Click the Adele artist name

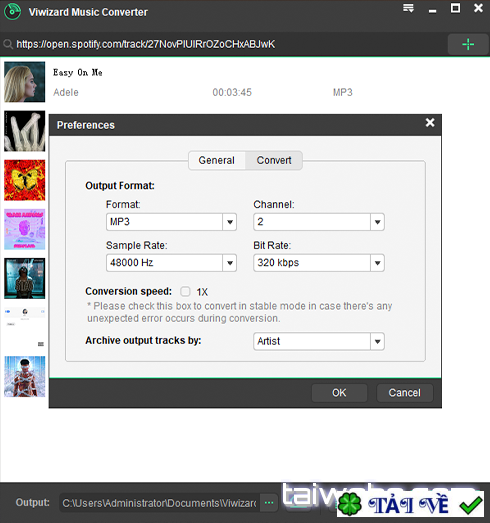click(x=66, y=92)
